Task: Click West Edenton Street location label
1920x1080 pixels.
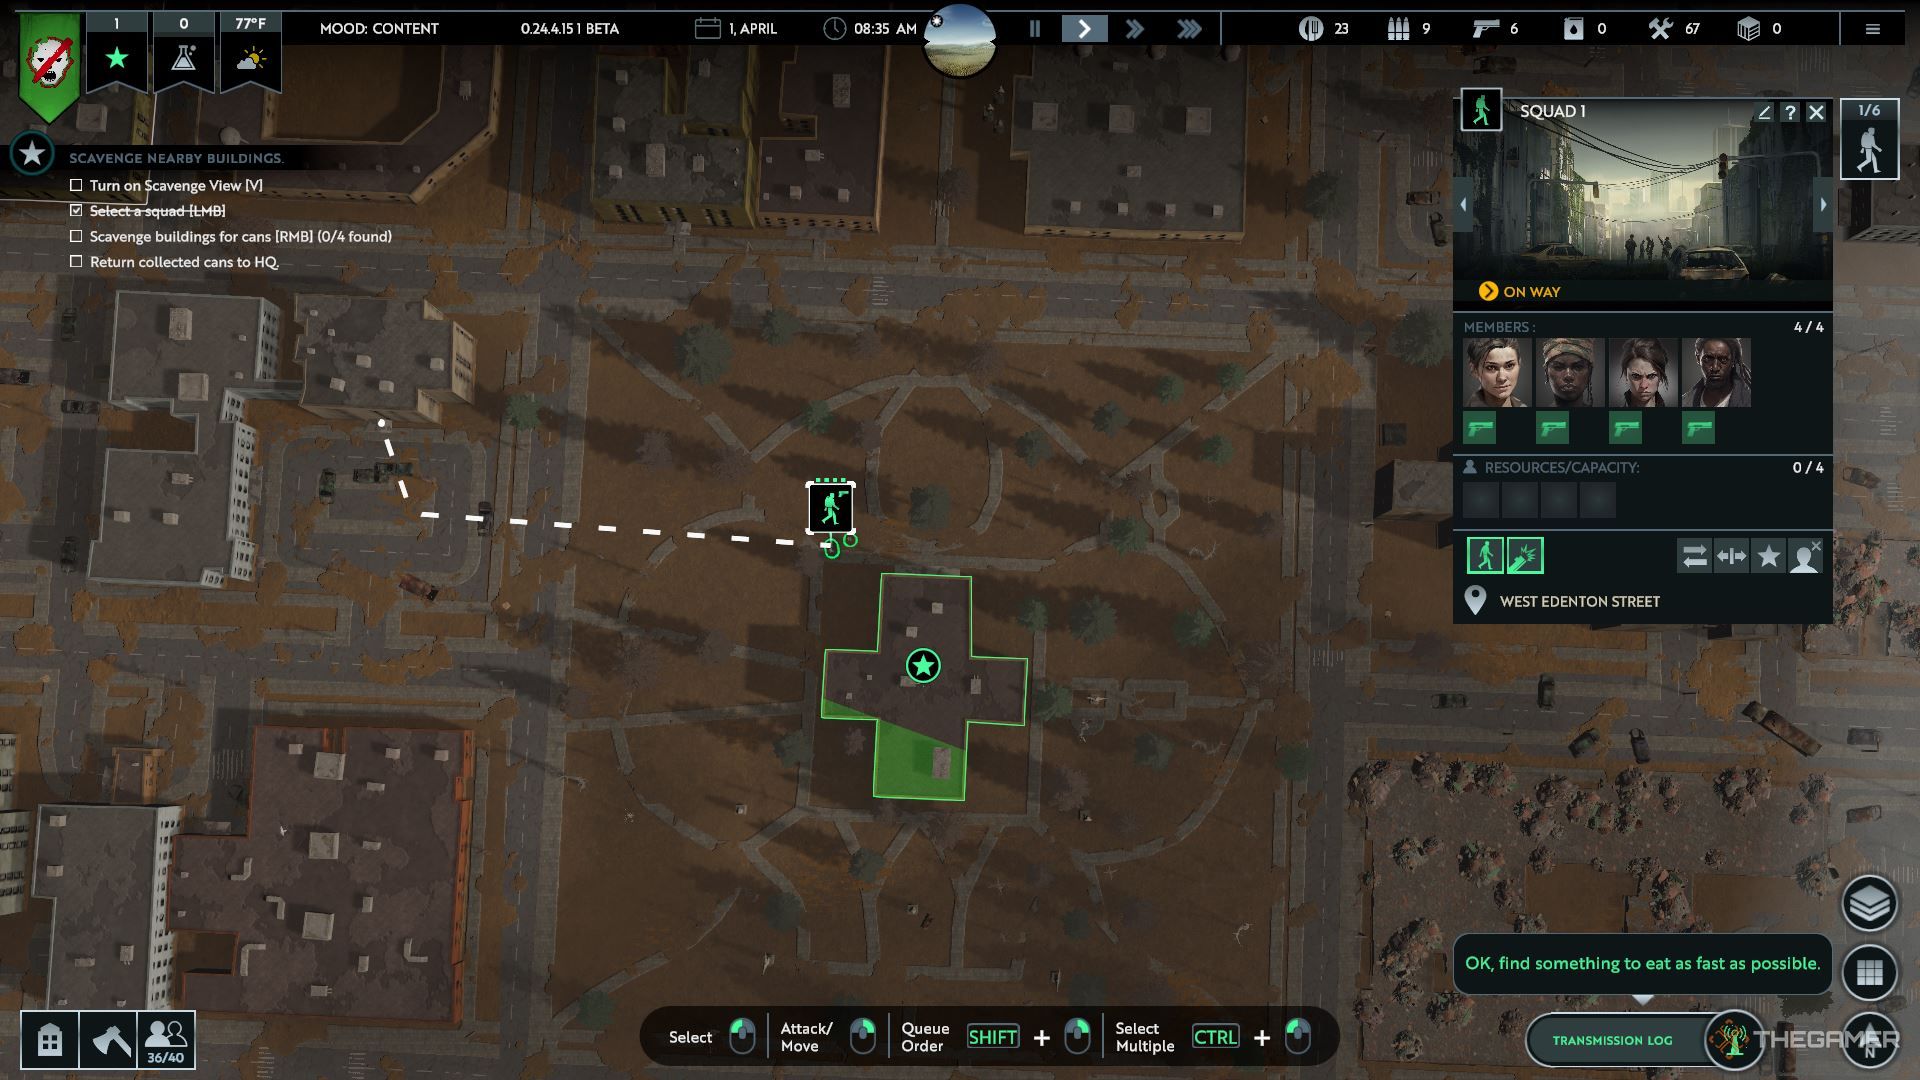Action: pyautogui.click(x=1578, y=601)
